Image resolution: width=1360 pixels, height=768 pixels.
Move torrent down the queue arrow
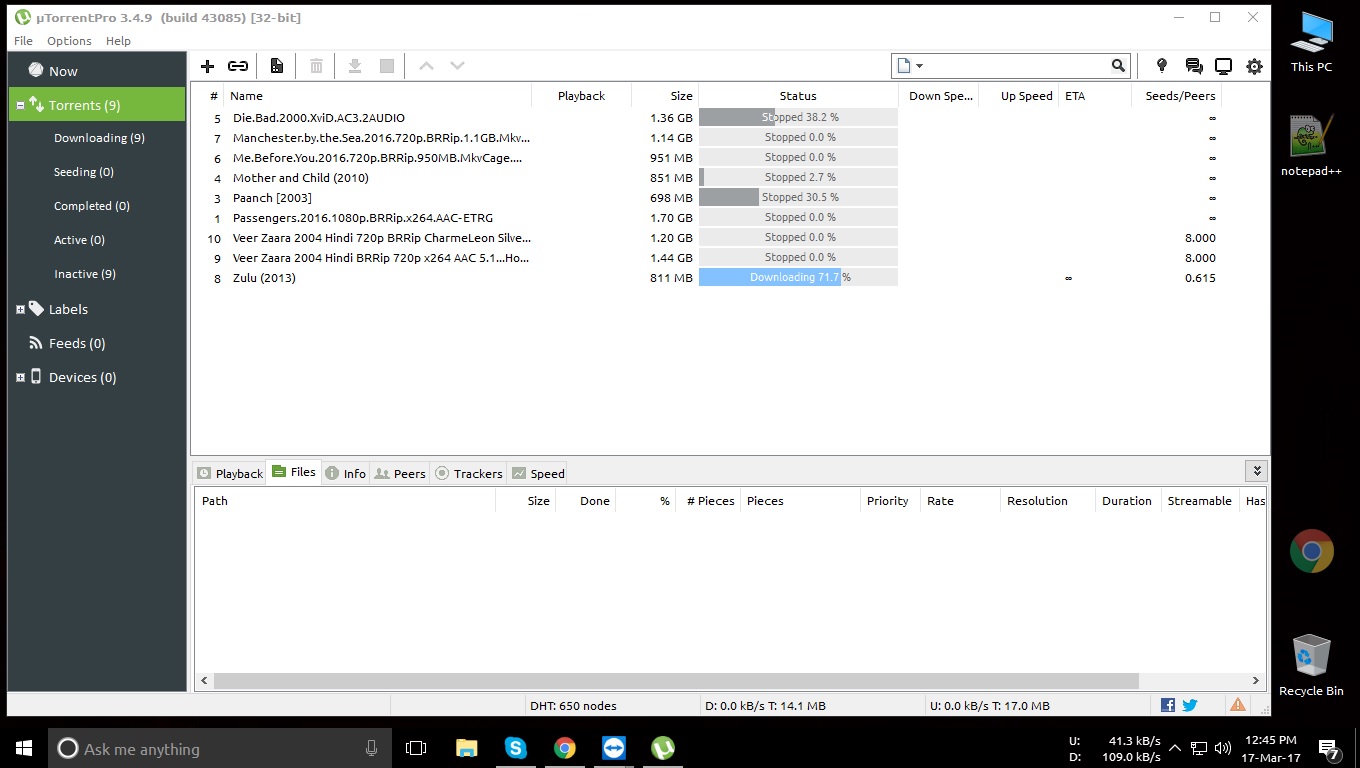coord(458,66)
